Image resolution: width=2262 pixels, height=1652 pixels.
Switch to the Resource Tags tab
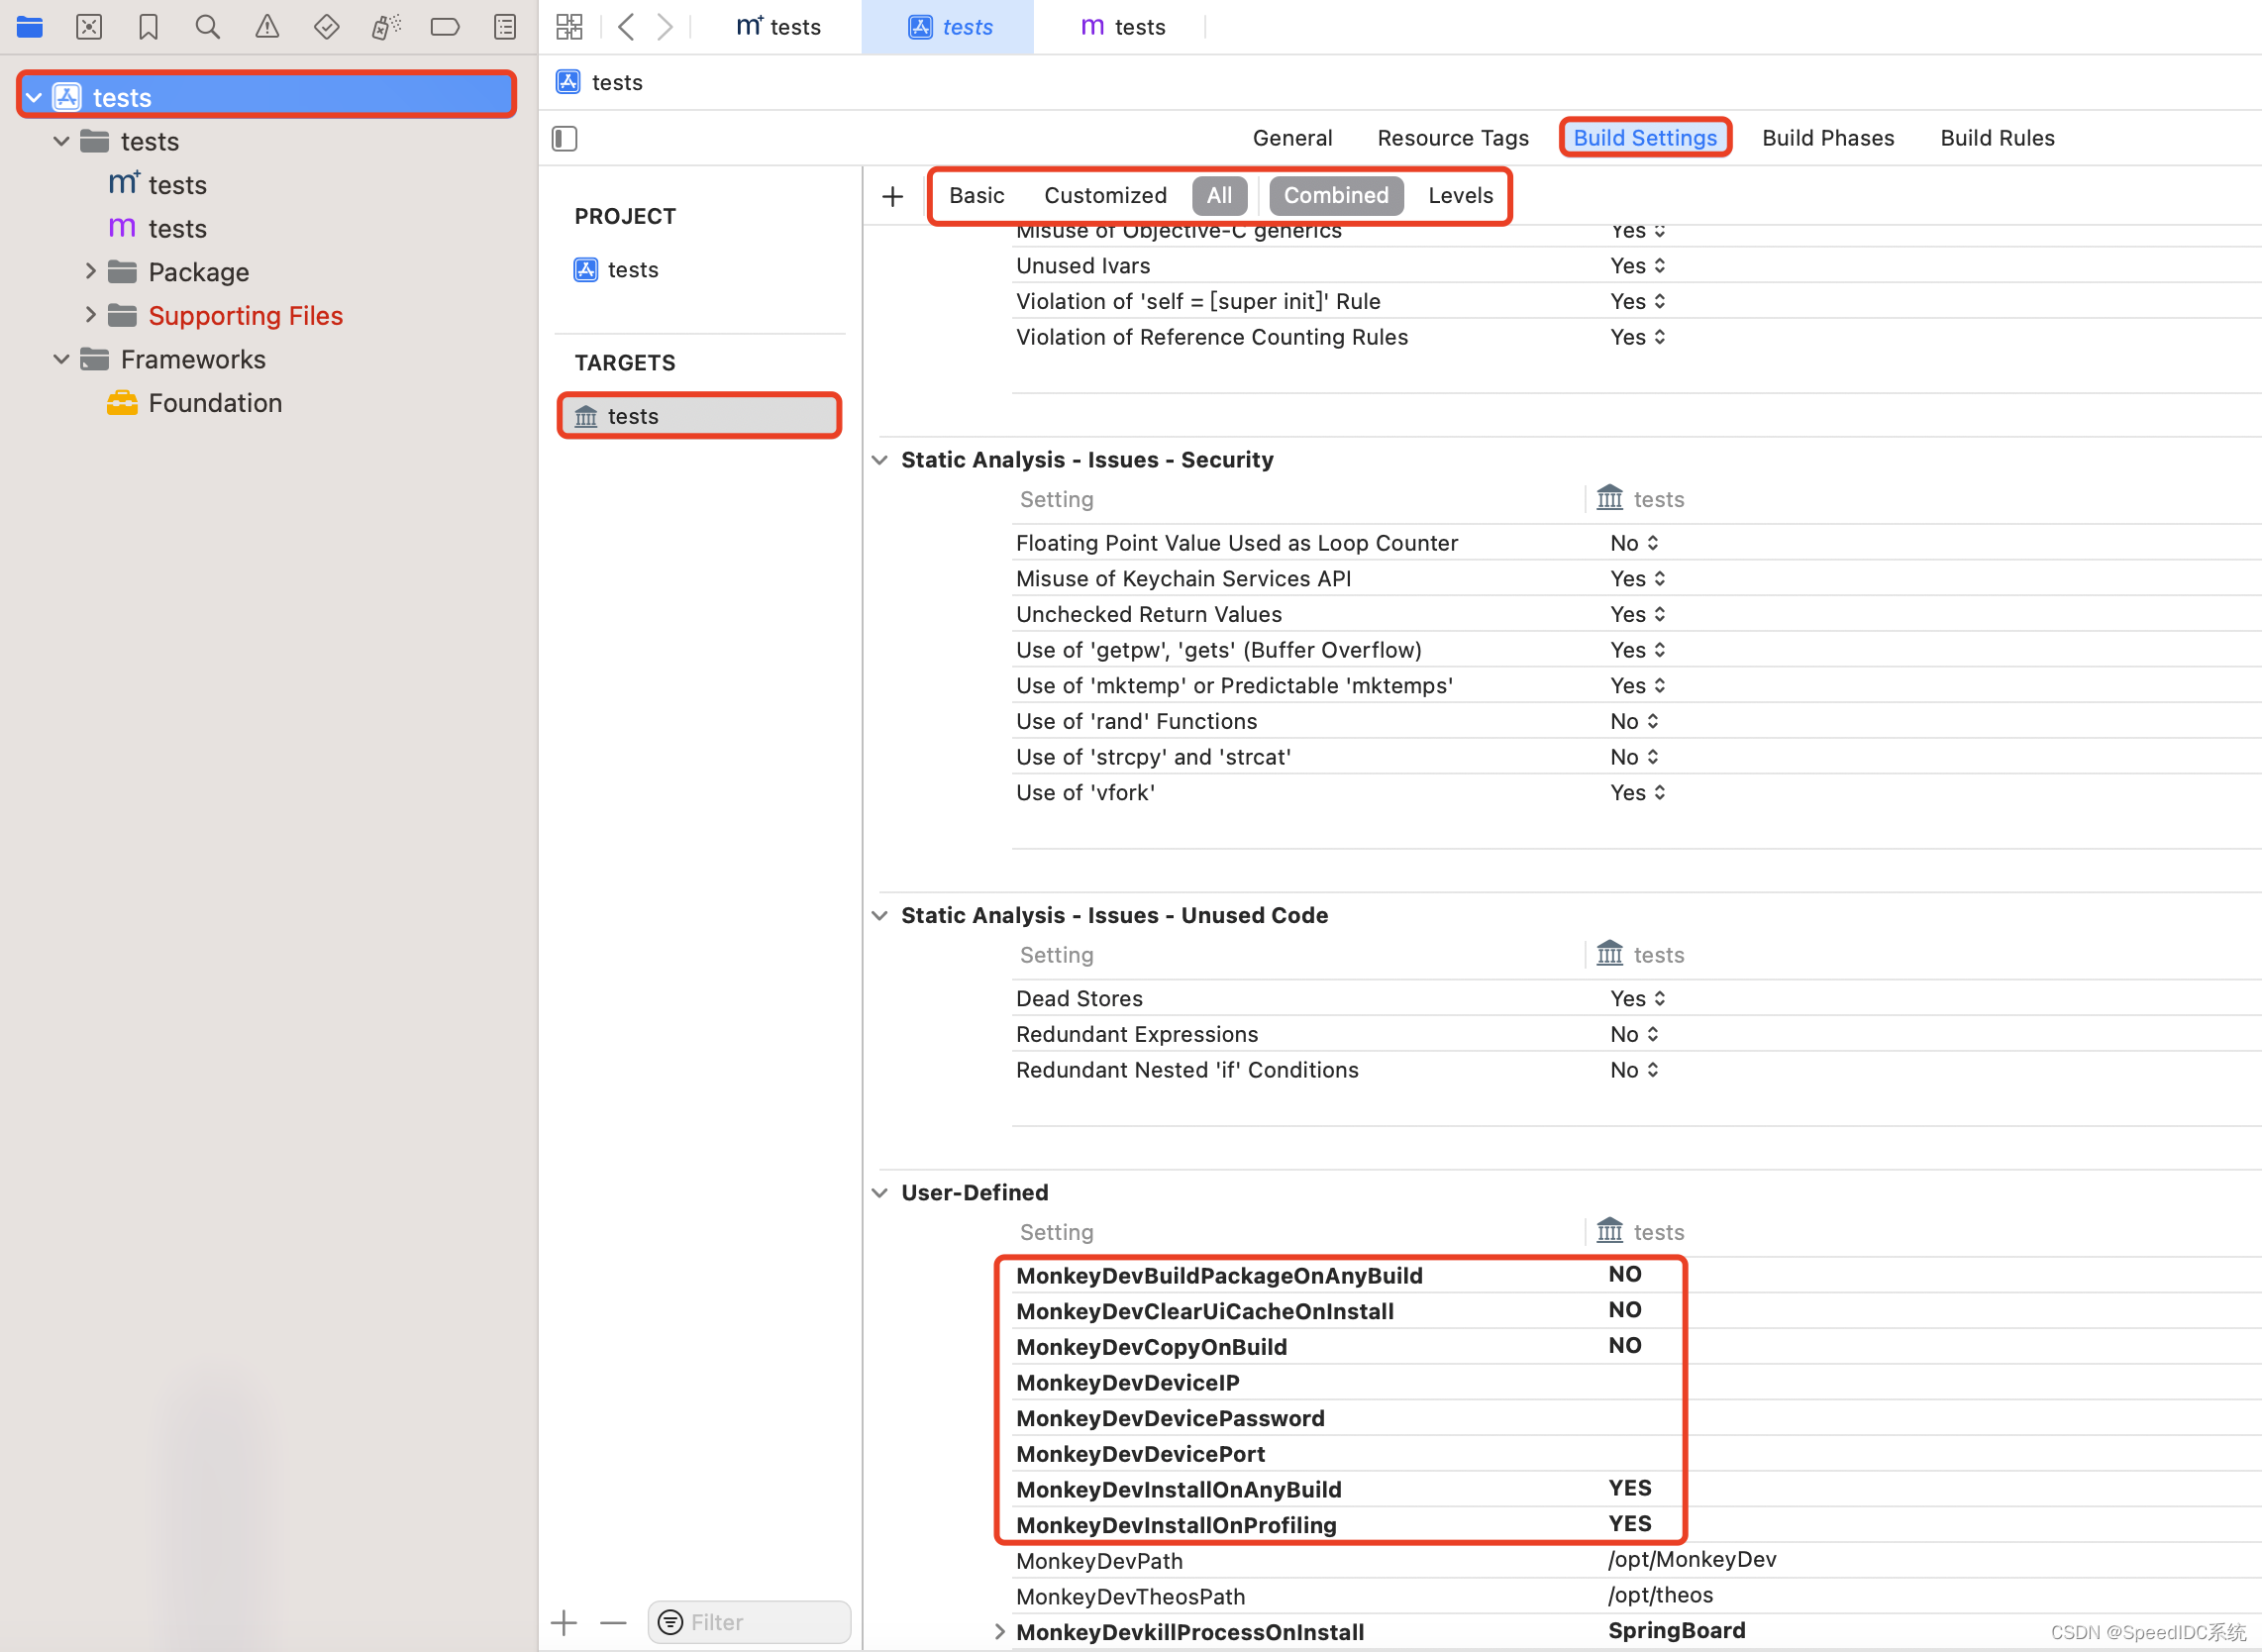(x=1452, y=138)
